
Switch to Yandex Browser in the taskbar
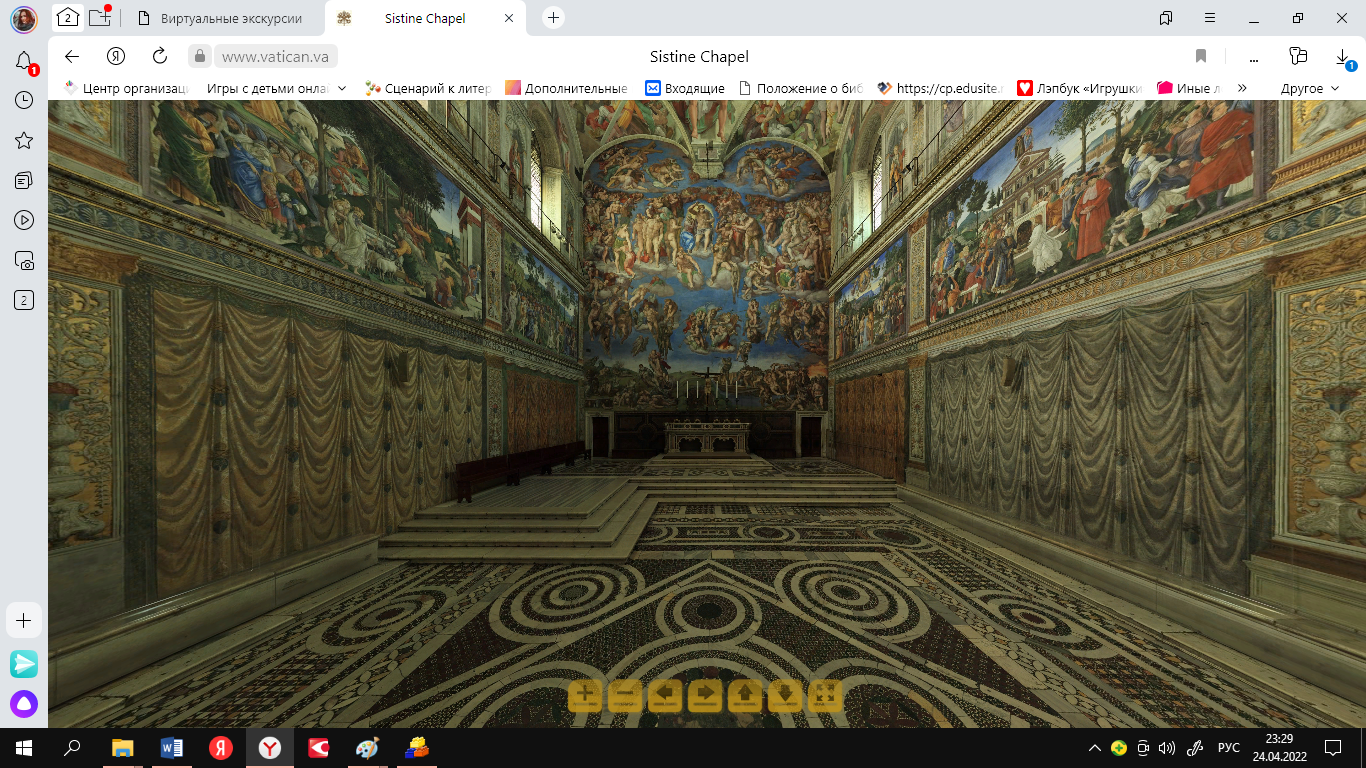tap(270, 747)
